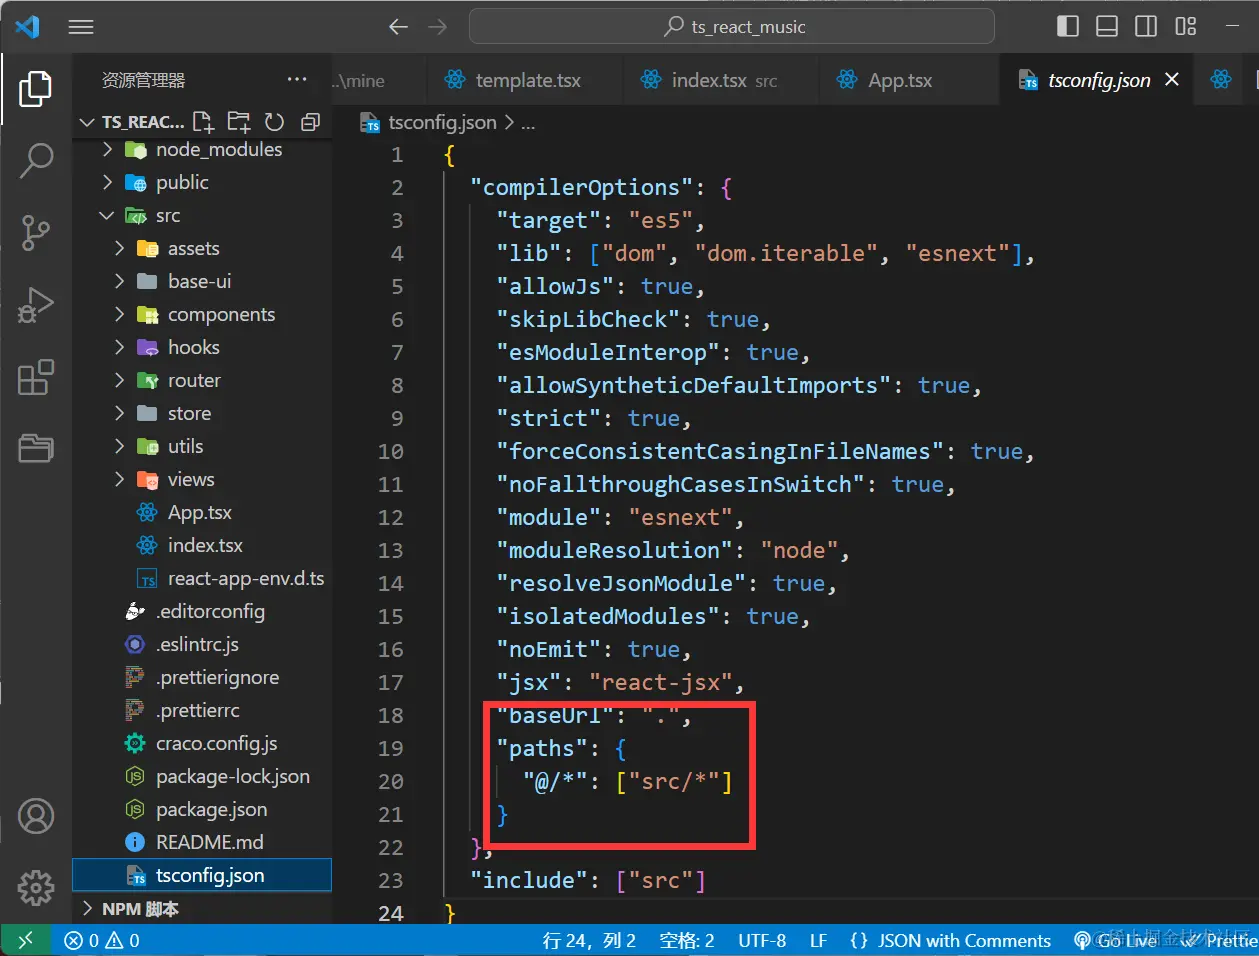Open react-app-env.d.ts file

(245, 578)
